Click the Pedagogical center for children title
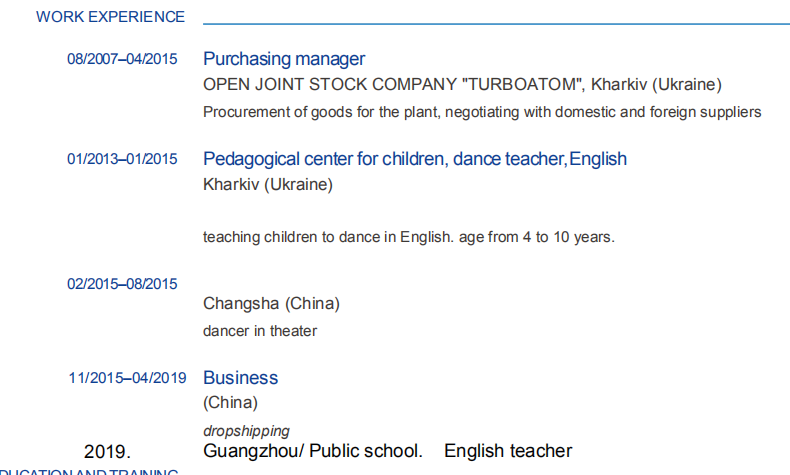The height and width of the screenshot is (475, 790). (415, 159)
